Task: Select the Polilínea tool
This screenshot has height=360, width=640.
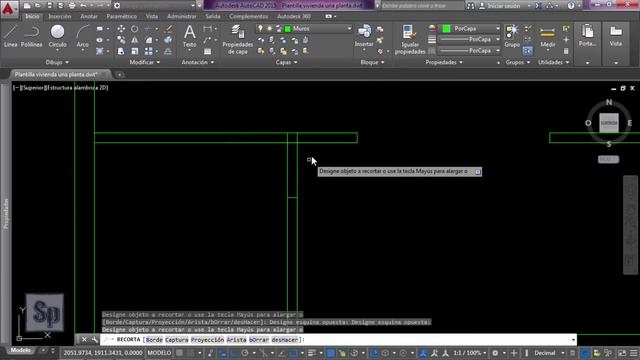Action: (x=31, y=36)
